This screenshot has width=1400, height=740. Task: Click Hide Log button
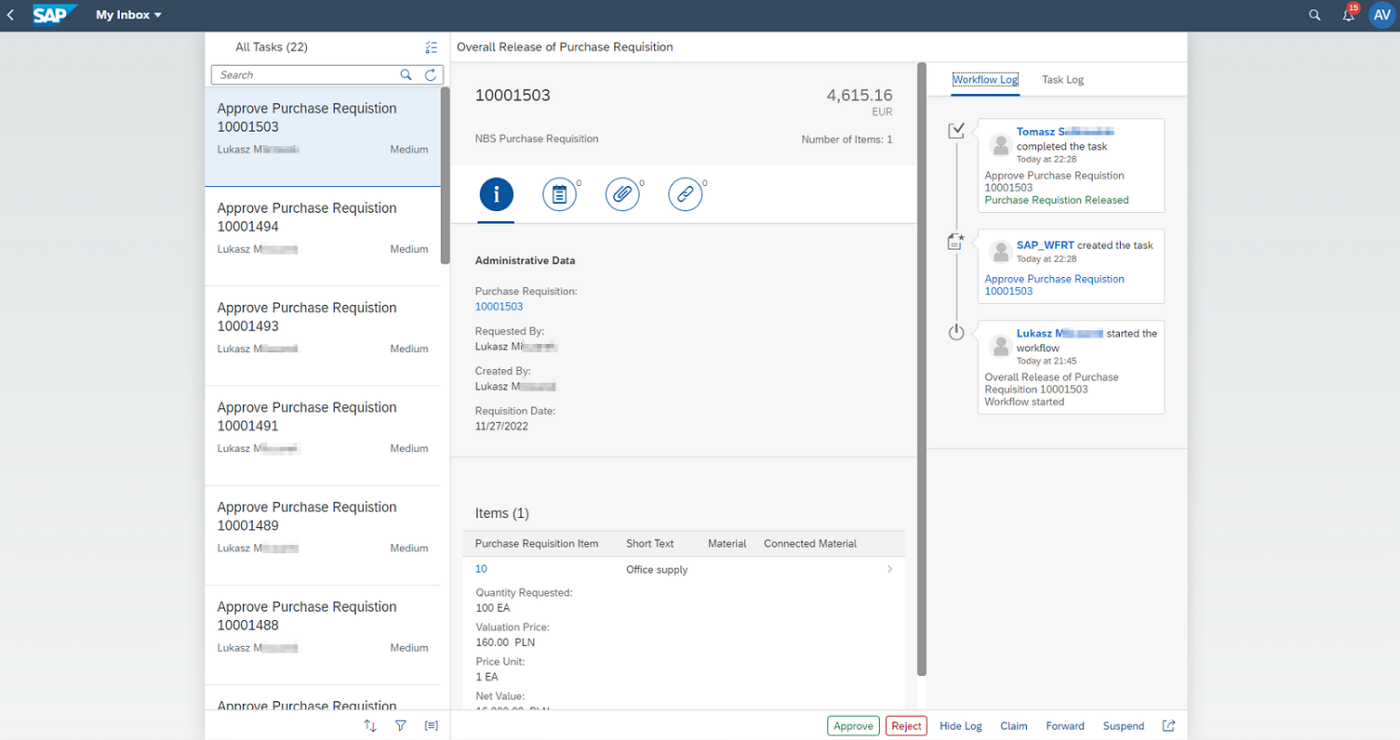coord(961,726)
